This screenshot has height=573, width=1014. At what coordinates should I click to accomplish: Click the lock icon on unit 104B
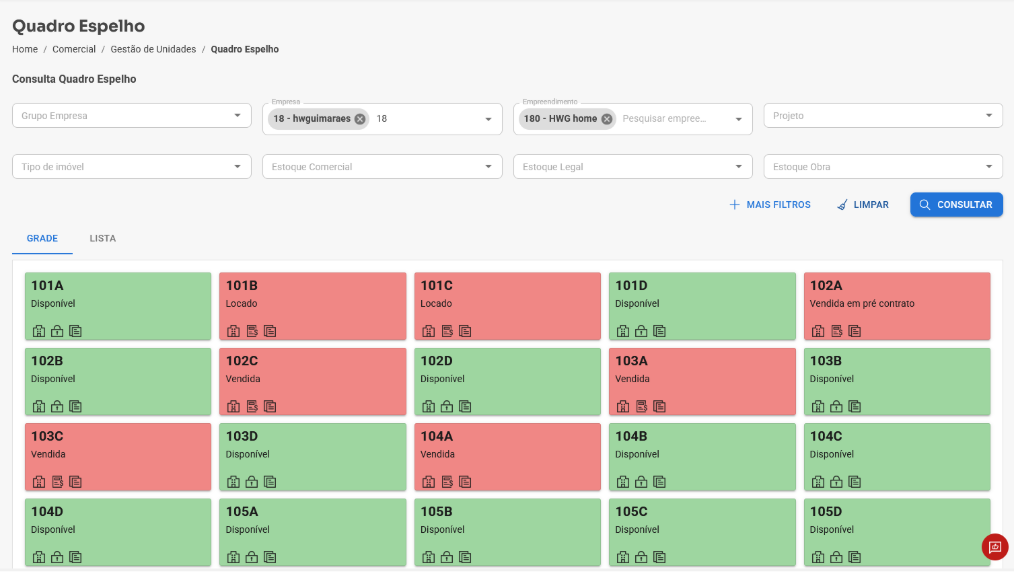pos(641,482)
